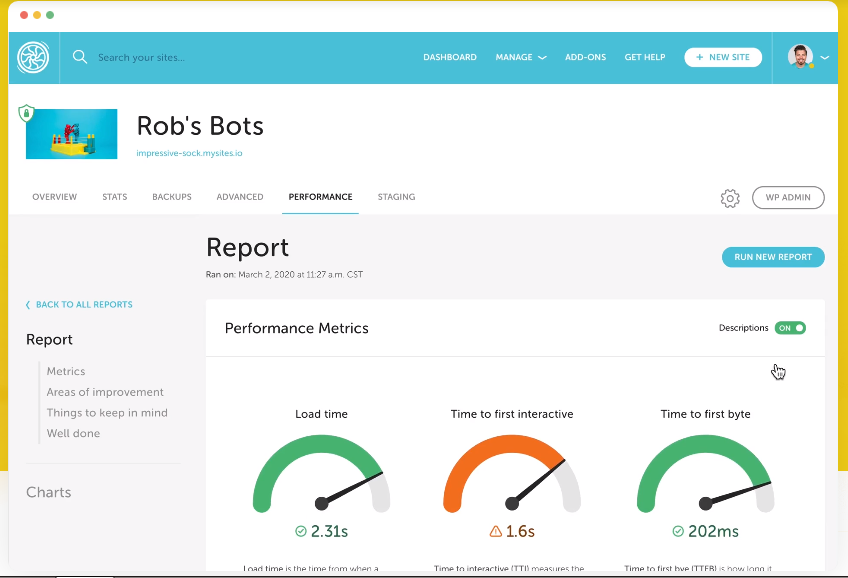The image size is (848, 578).
Task: Jump to Areas of improvement section
Action: pyautogui.click(x=105, y=391)
